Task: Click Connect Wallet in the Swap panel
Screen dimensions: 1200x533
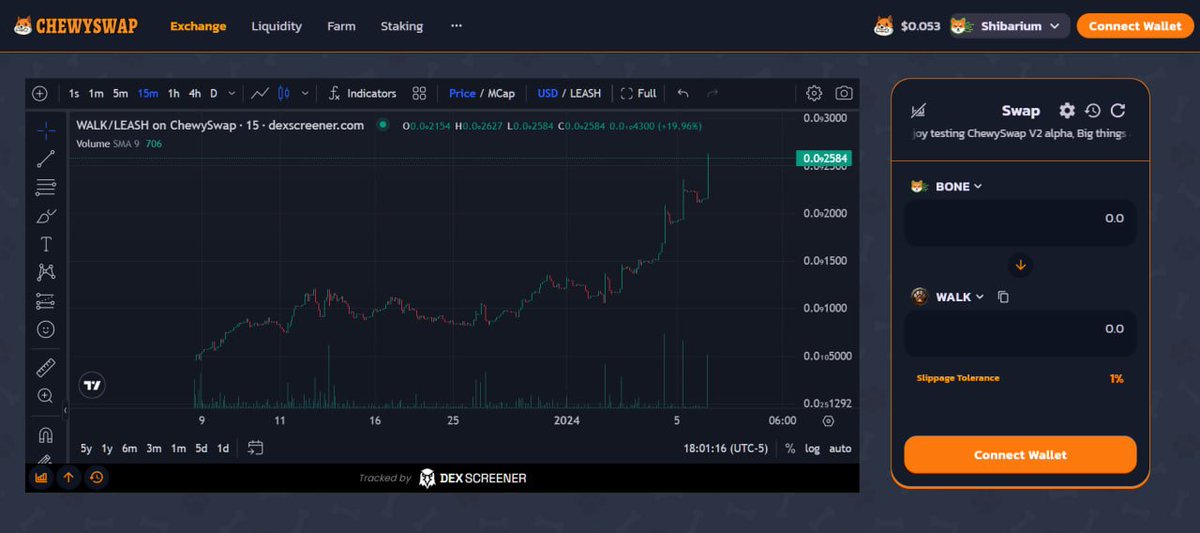Action: coord(1020,454)
